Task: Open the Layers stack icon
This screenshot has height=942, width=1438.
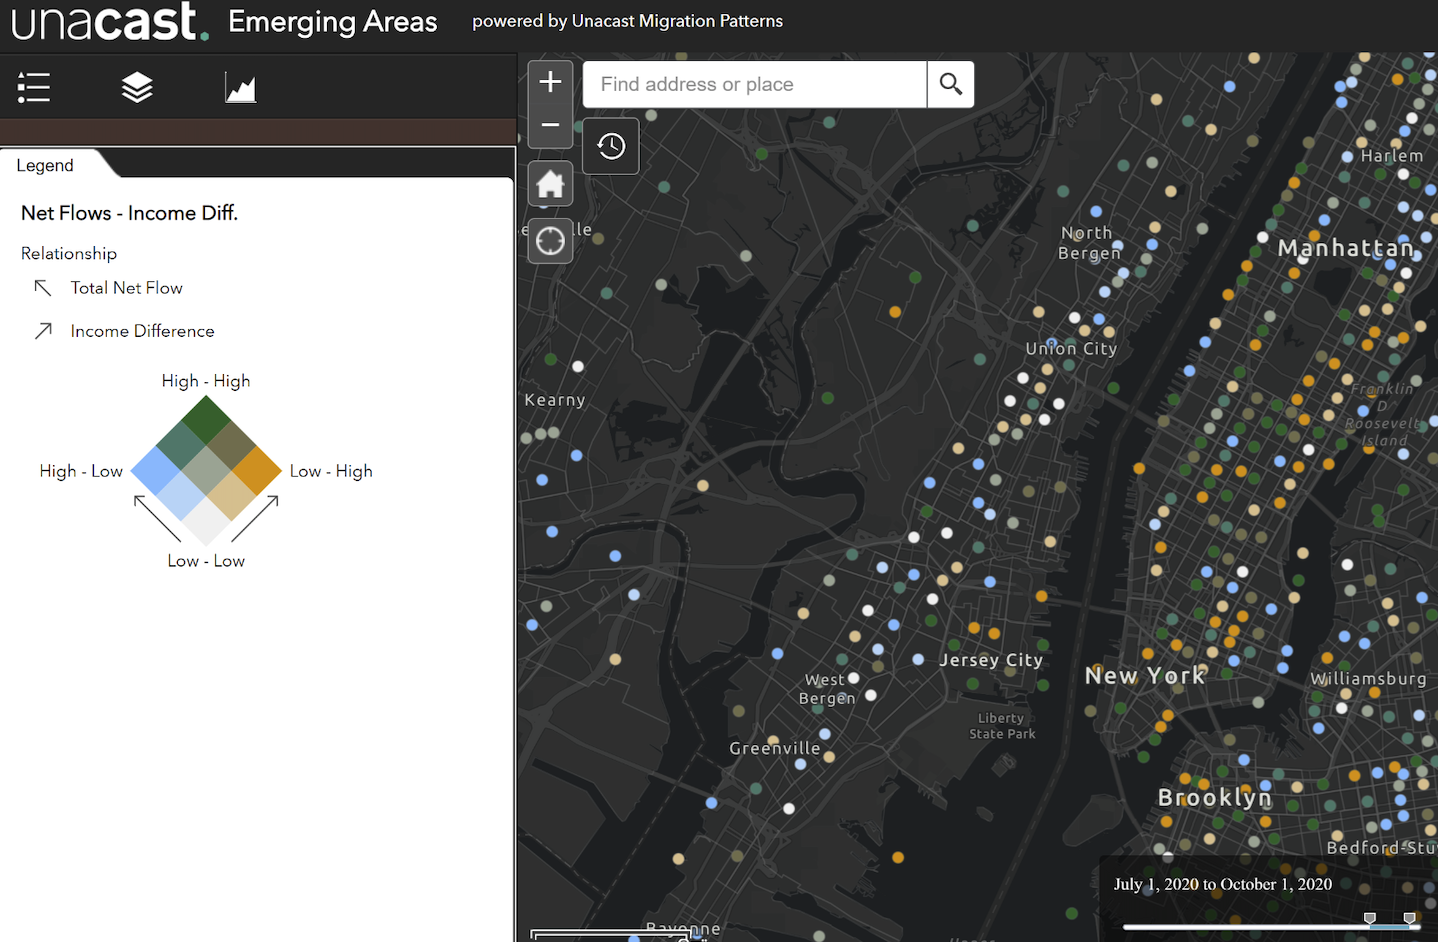Action: coord(137,88)
